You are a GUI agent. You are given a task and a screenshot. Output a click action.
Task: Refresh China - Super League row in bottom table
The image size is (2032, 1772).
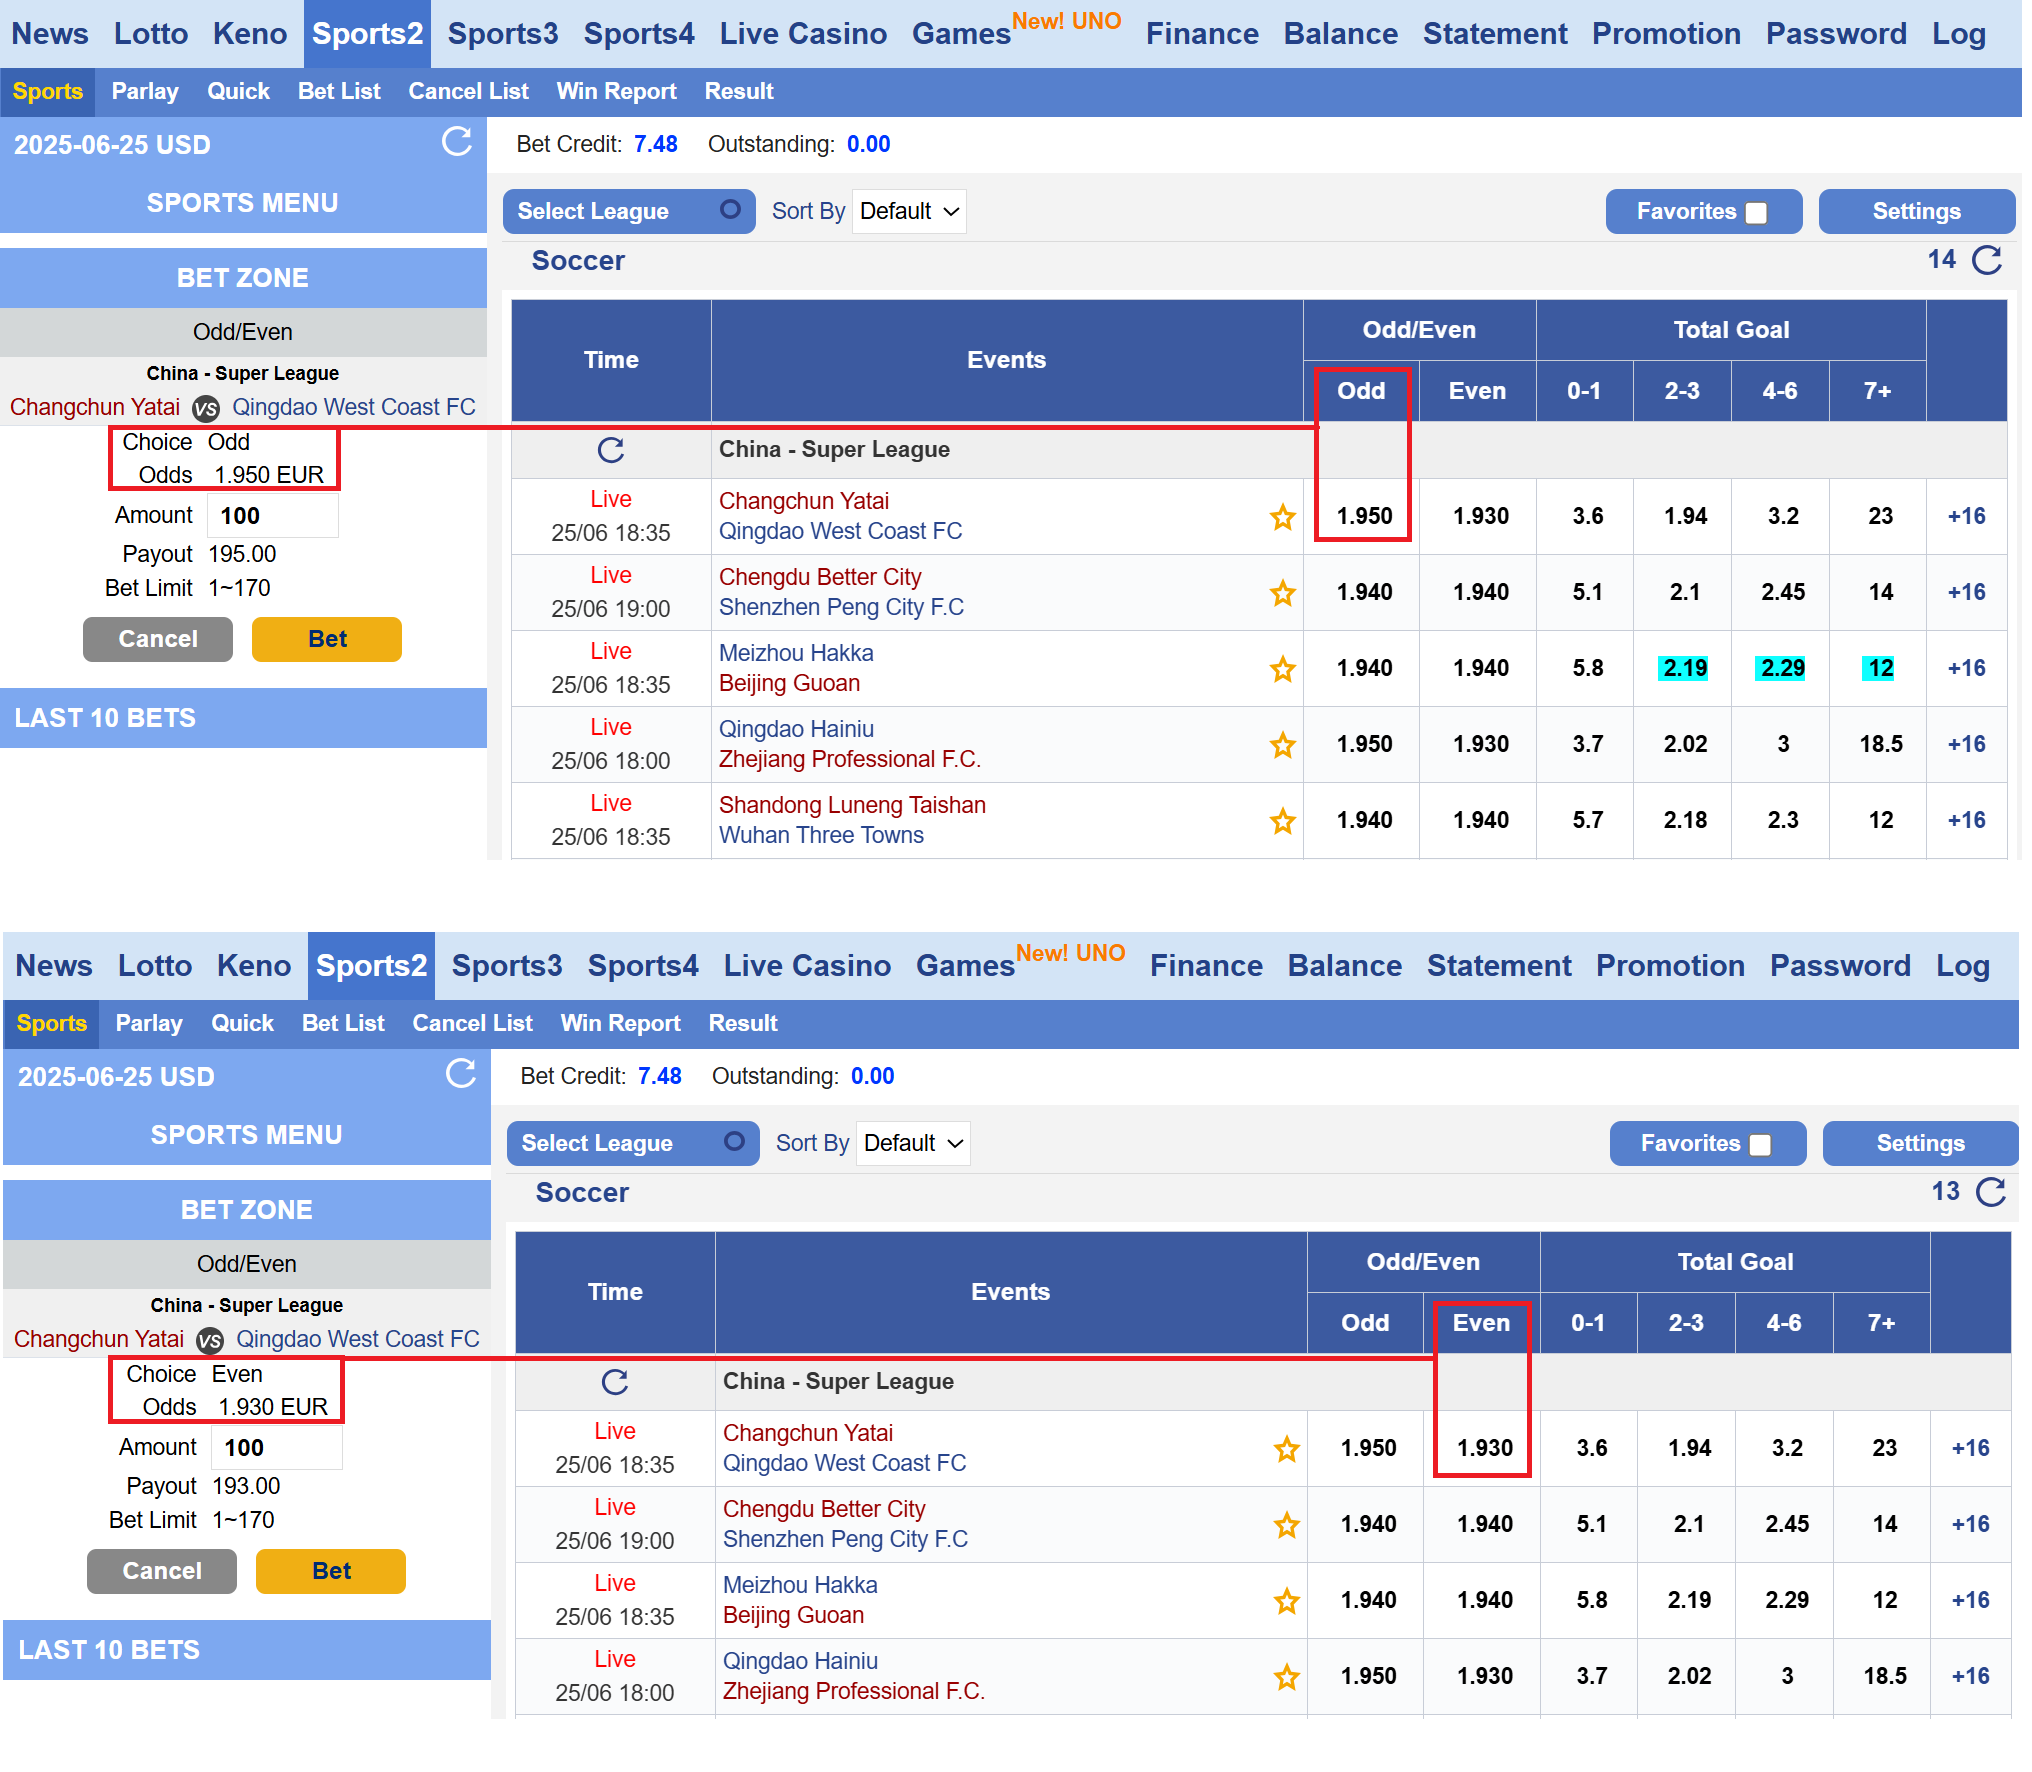tap(615, 1382)
